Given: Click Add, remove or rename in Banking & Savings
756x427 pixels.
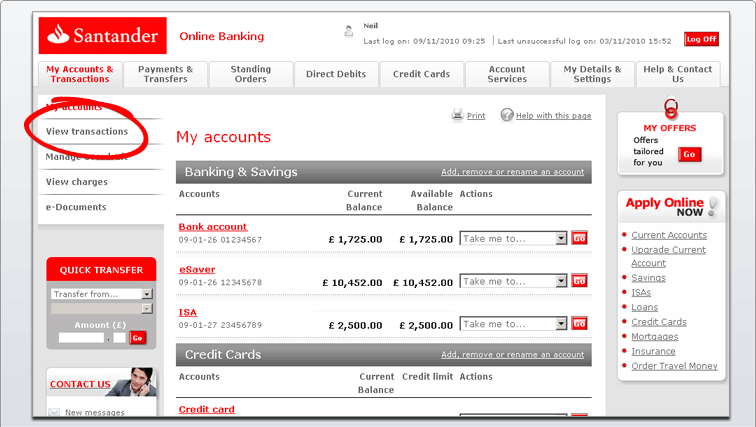Looking at the screenshot, I should click(x=513, y=172).
